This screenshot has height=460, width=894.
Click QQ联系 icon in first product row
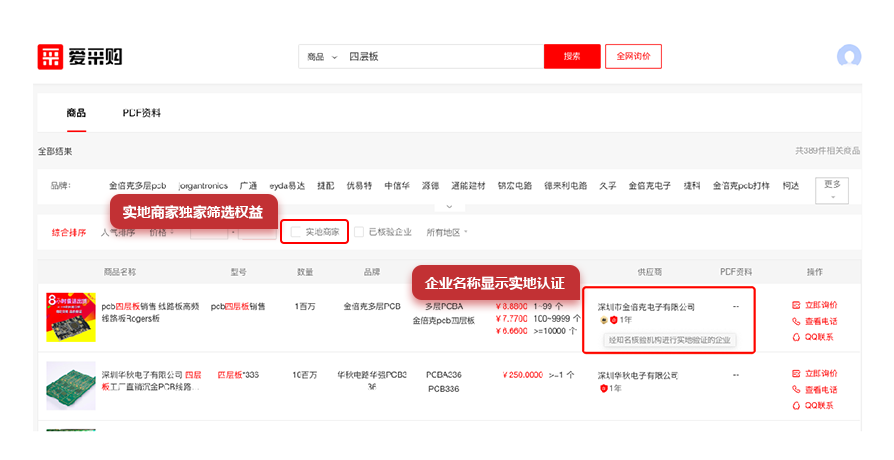pyautogui.click(x=796, y=338)
